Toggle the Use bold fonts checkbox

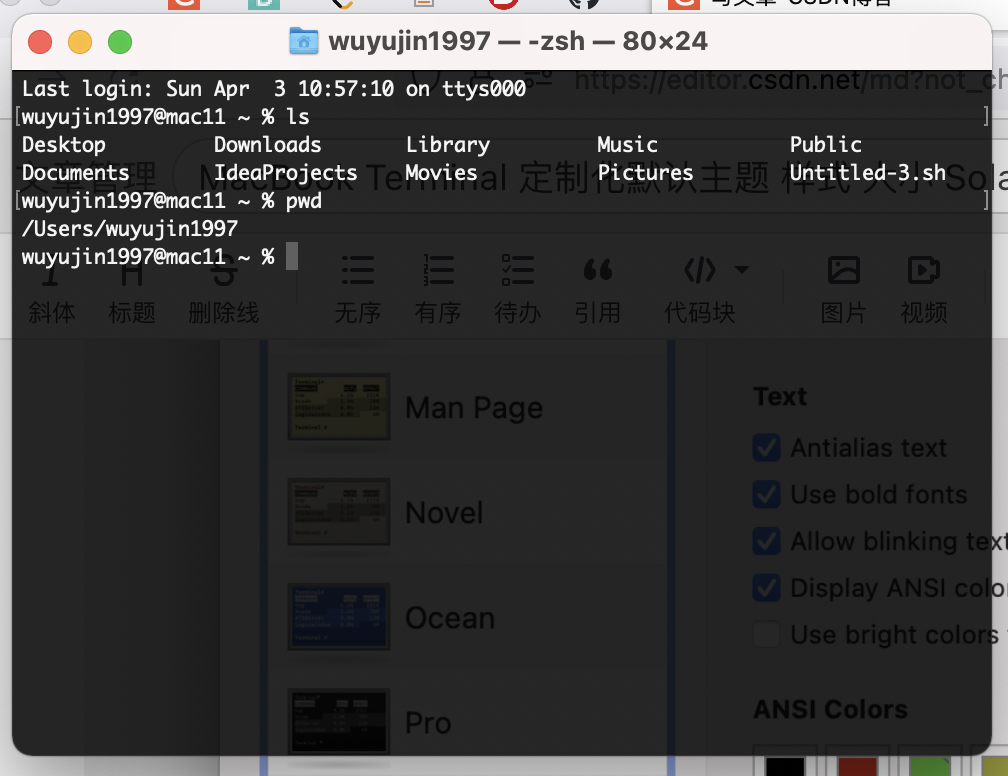click(x=766, y=494)
